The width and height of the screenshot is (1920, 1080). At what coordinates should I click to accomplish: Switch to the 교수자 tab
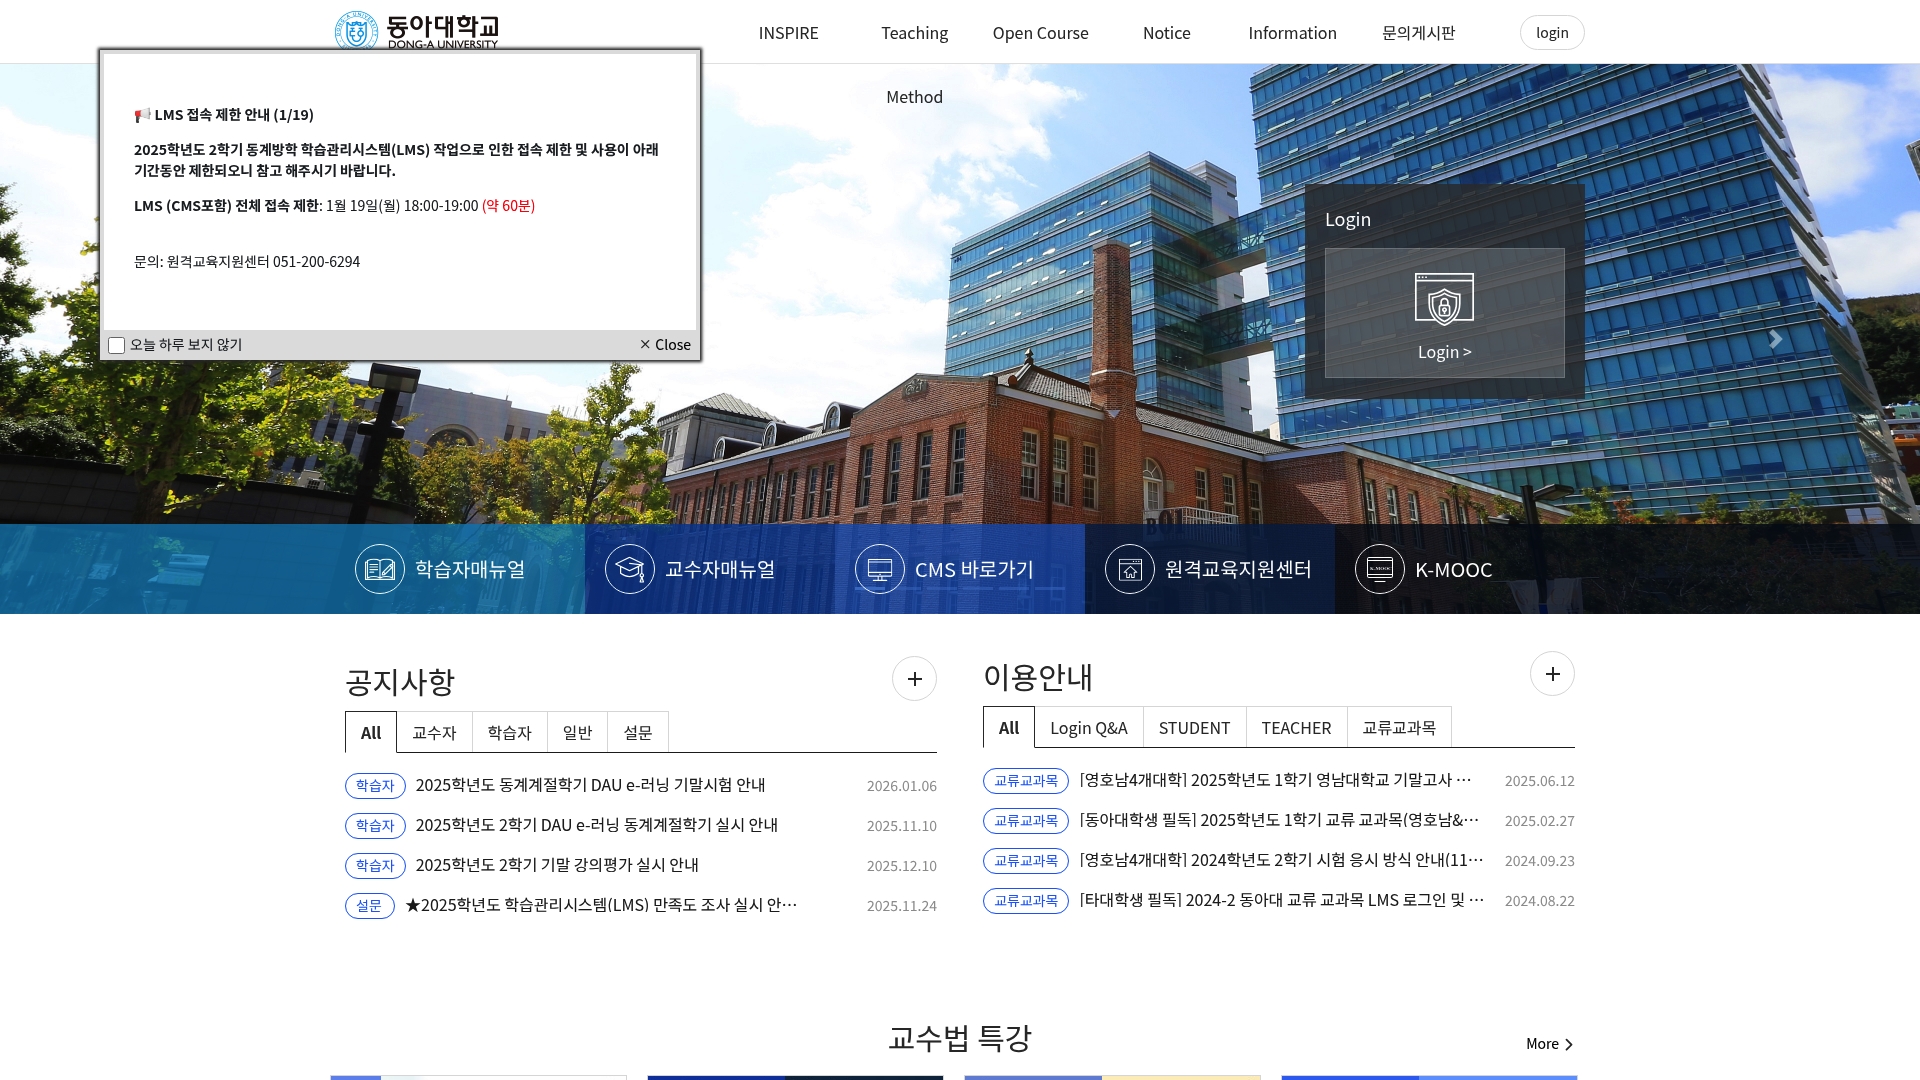pyautogui.click(x=434, y=732)
